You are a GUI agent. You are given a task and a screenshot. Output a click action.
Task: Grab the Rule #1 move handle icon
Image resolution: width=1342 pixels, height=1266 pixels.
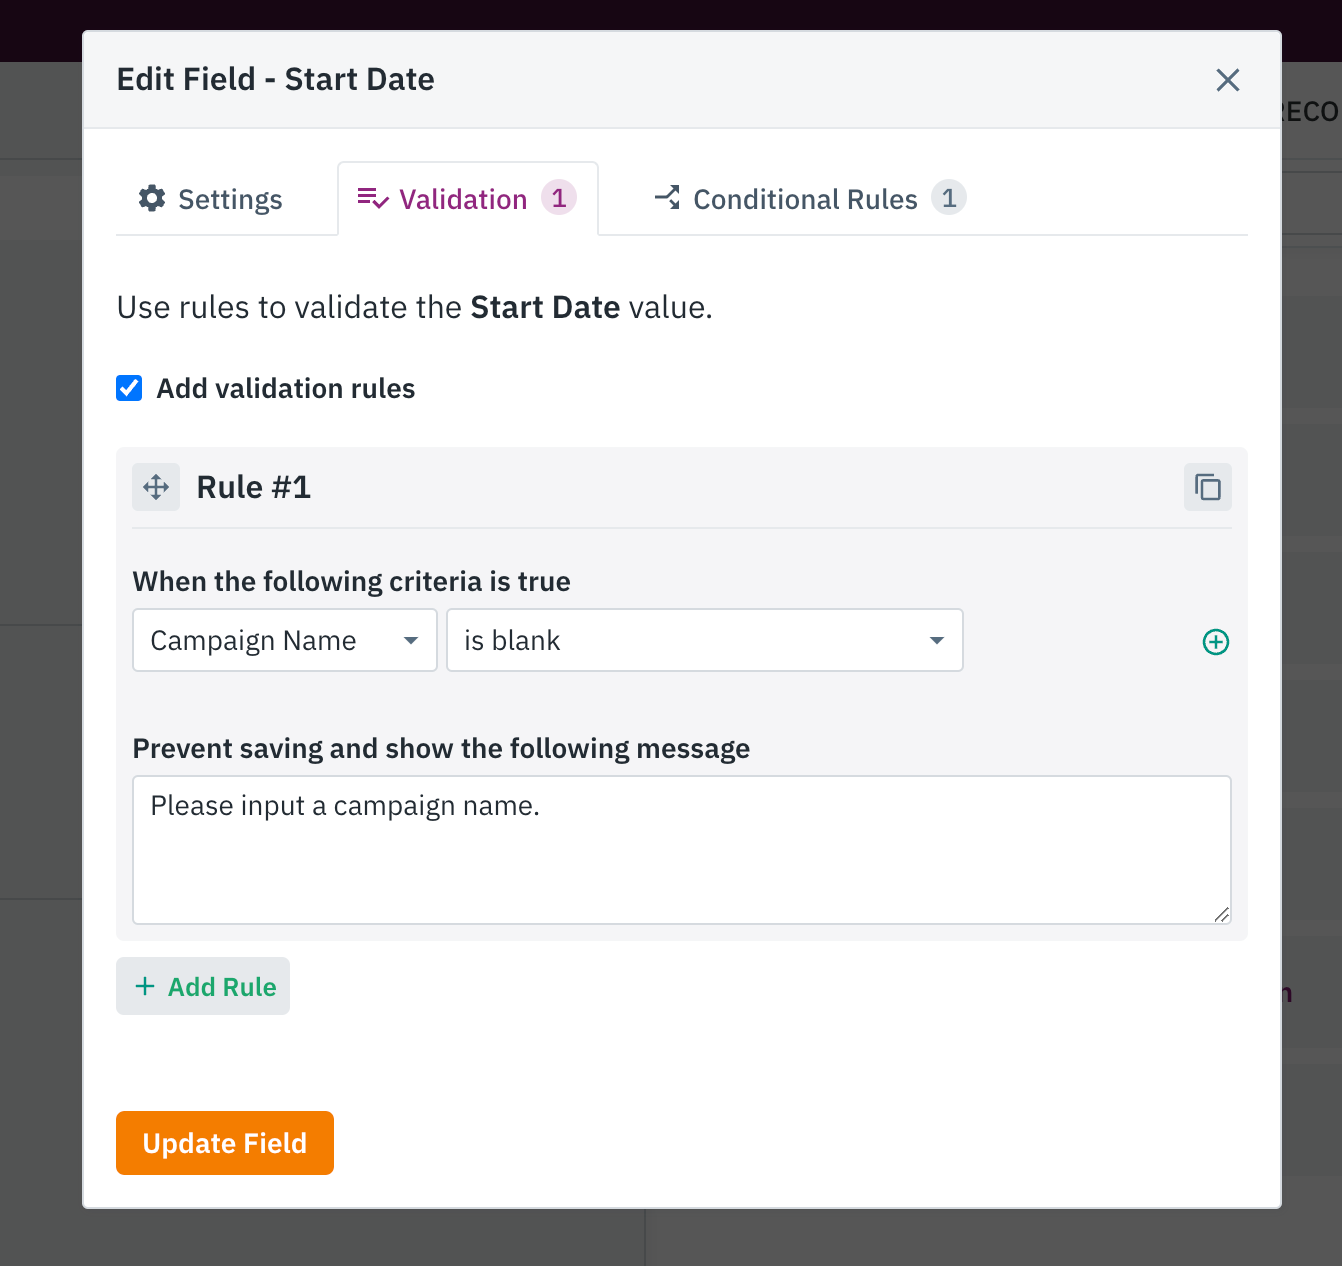(156, 487)
